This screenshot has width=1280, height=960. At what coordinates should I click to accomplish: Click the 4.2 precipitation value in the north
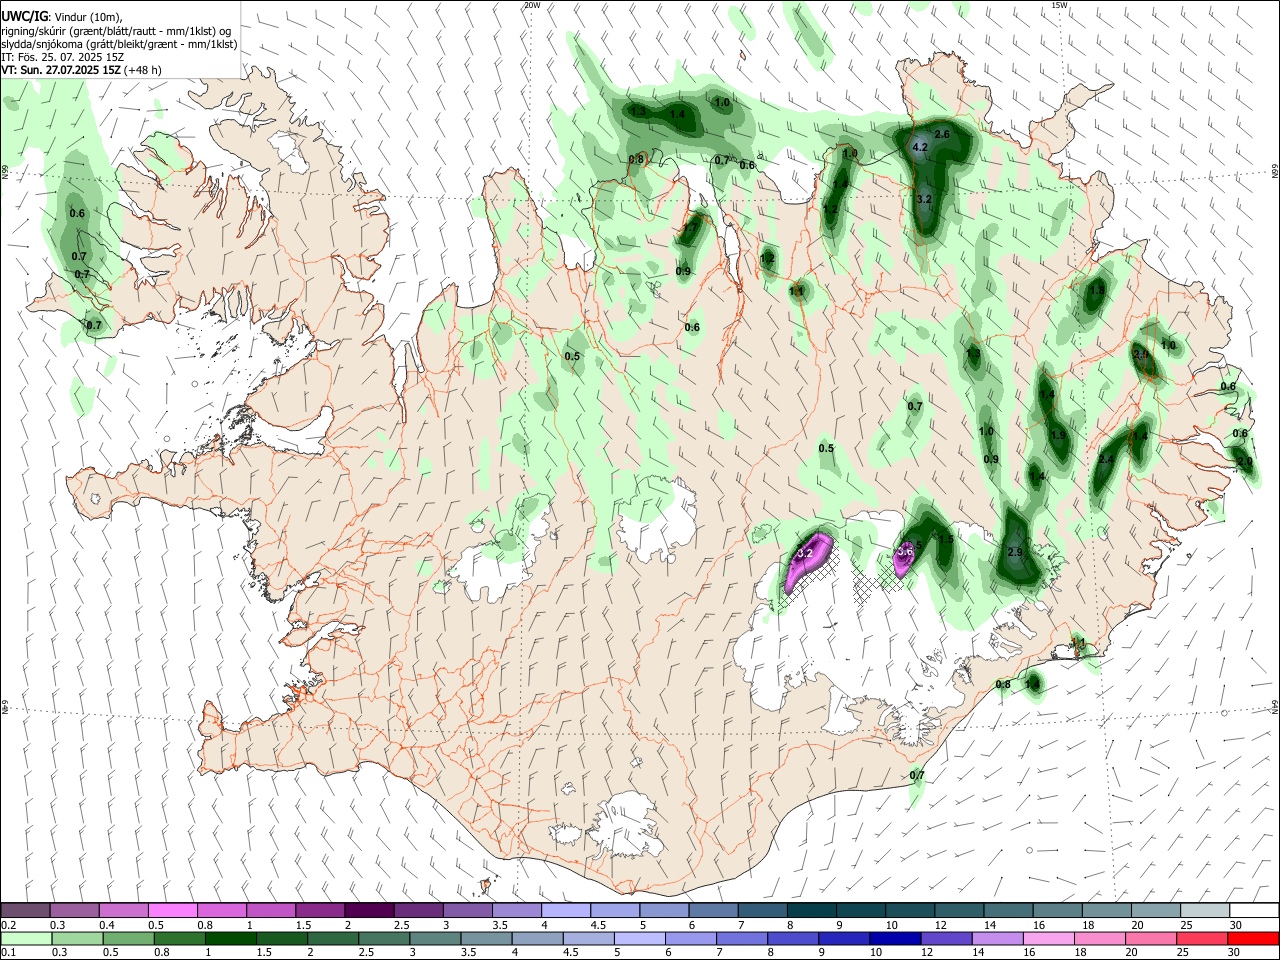point(921,147)
